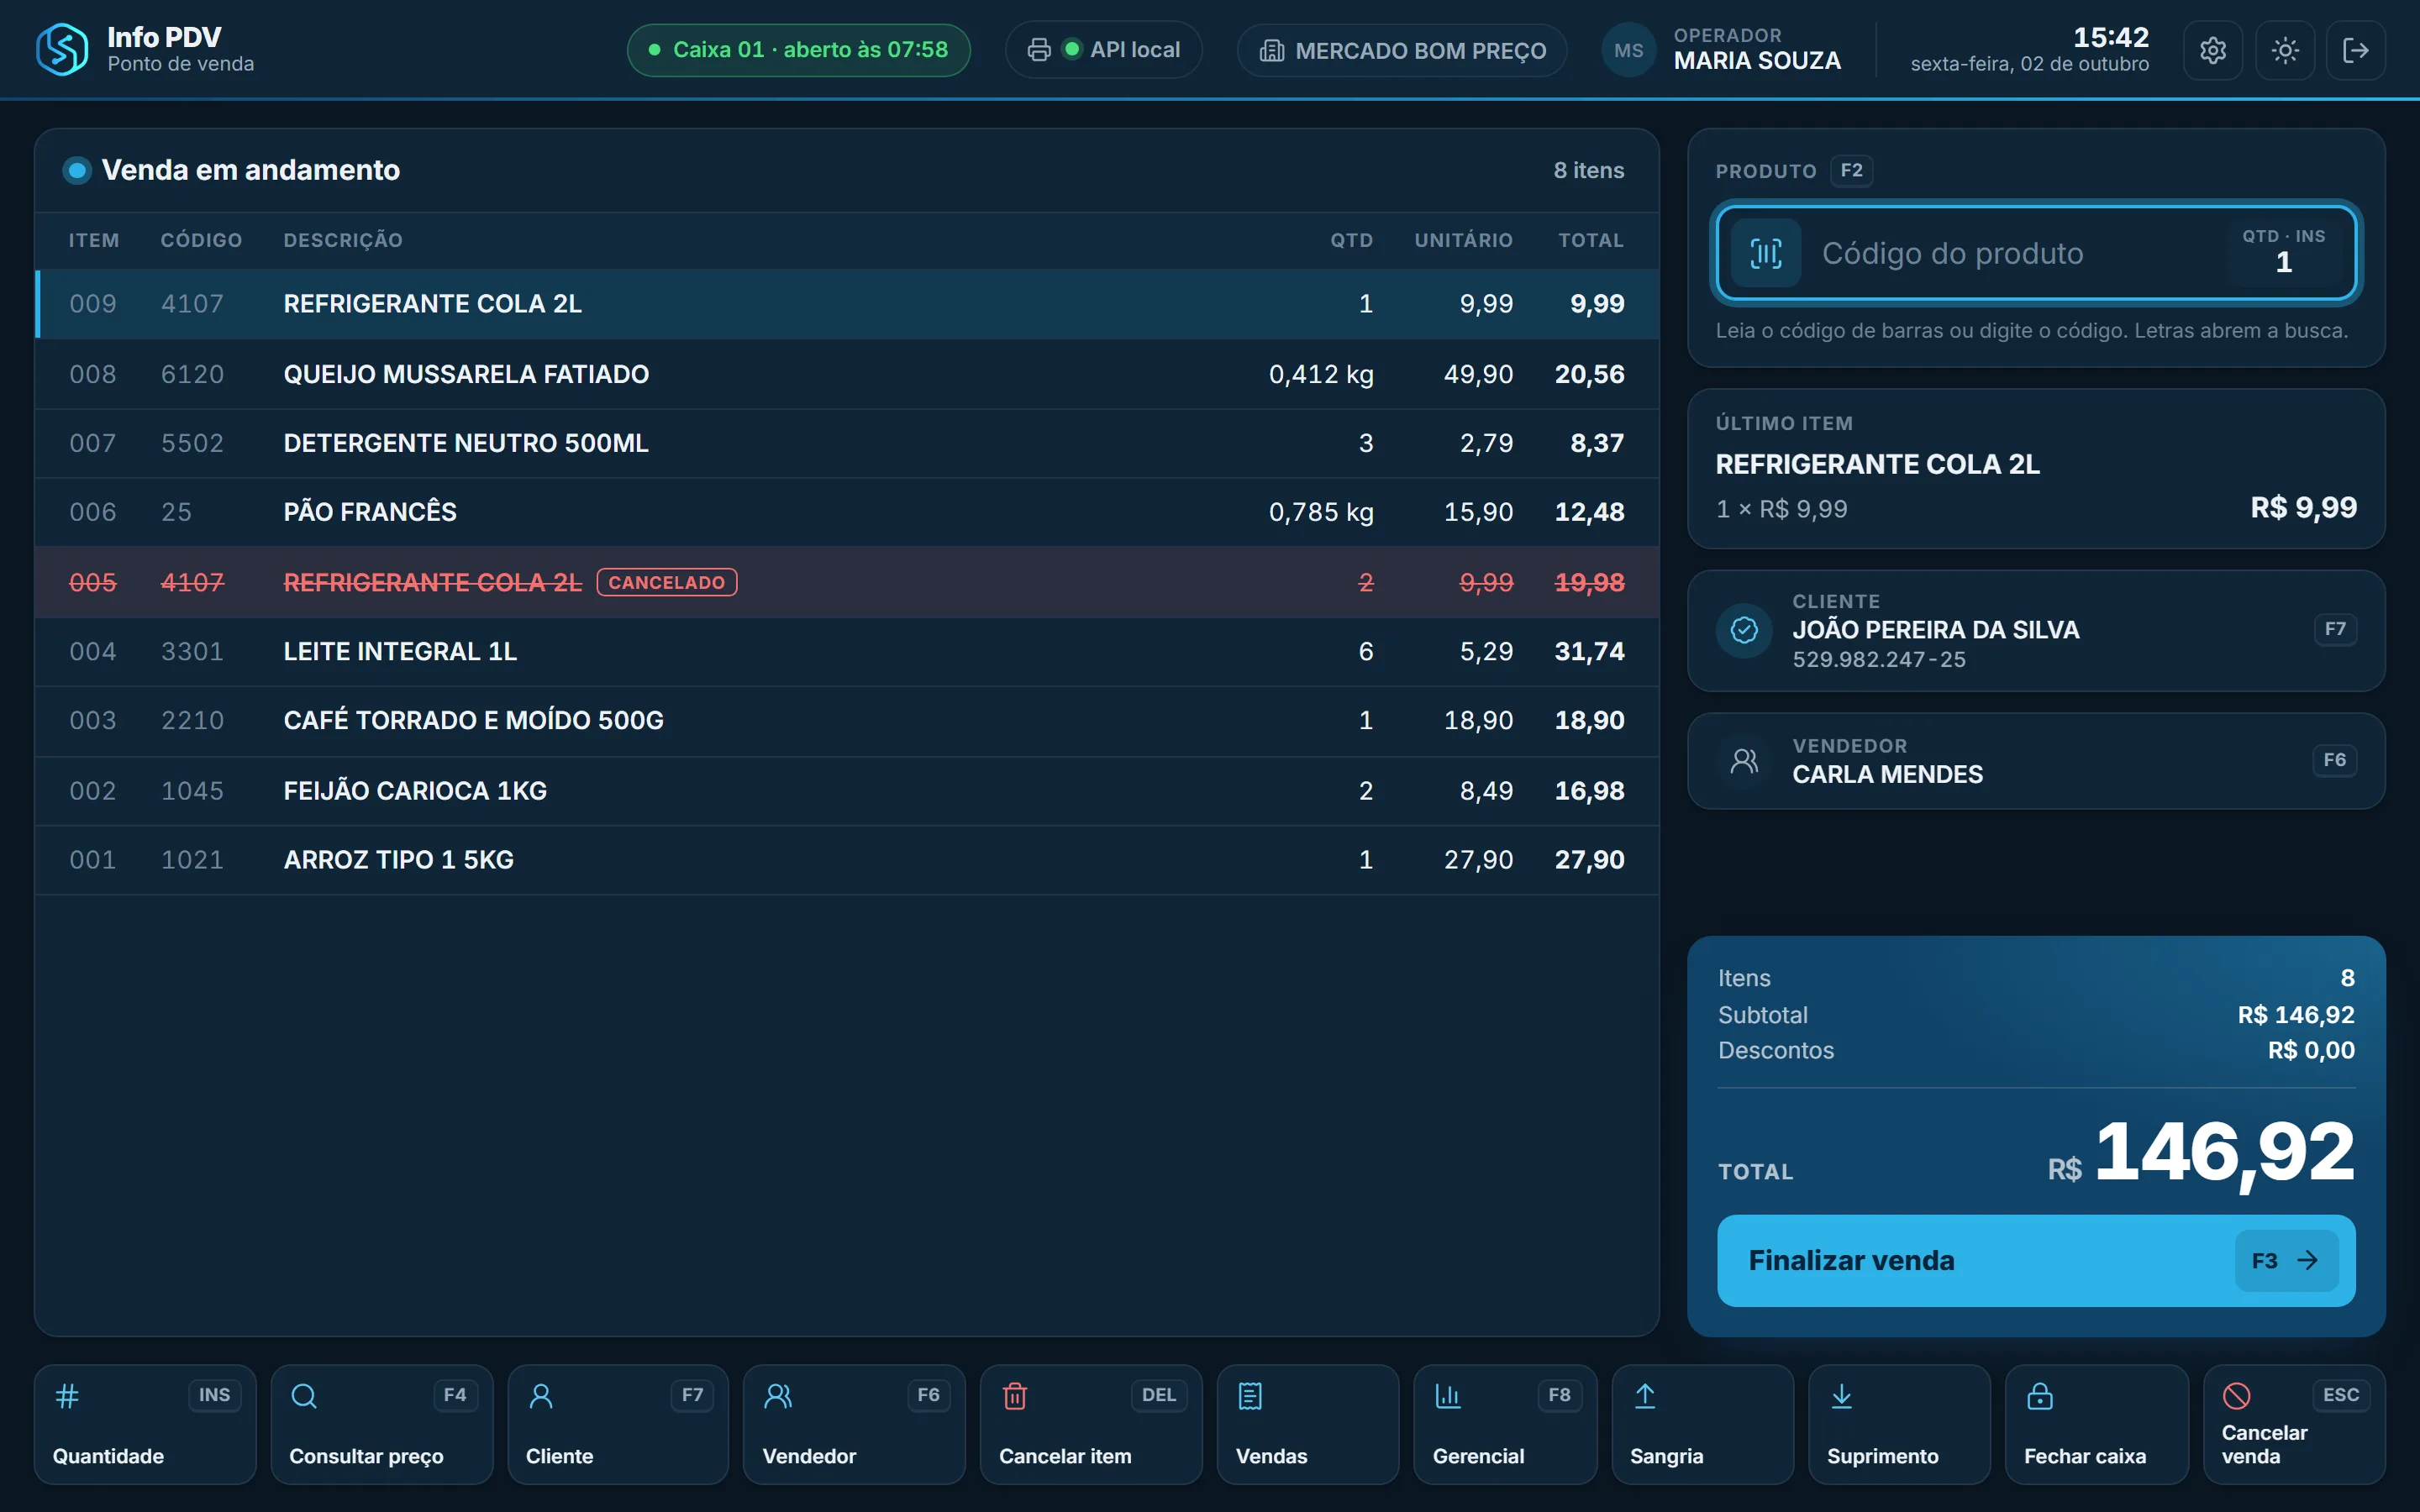The width and height of the screenshot is (2420, 1512).
Task: Open Consultar preço search
Action: click(382, 1424)
